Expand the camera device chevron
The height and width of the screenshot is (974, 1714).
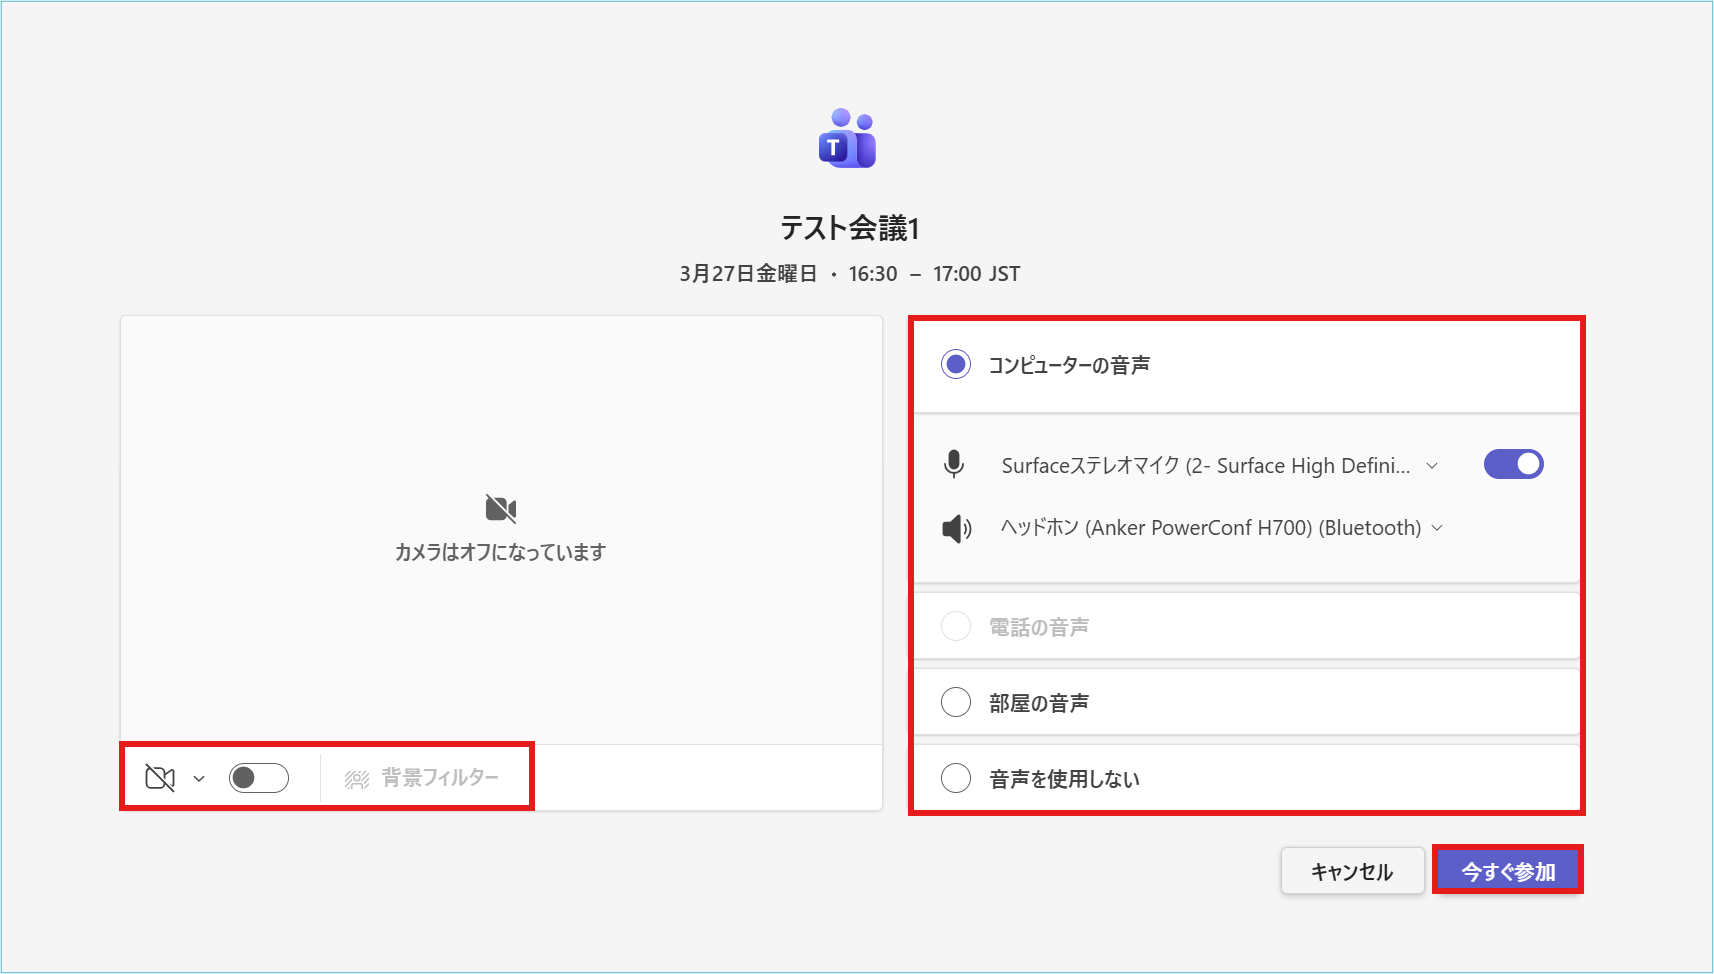pos(199,779)
